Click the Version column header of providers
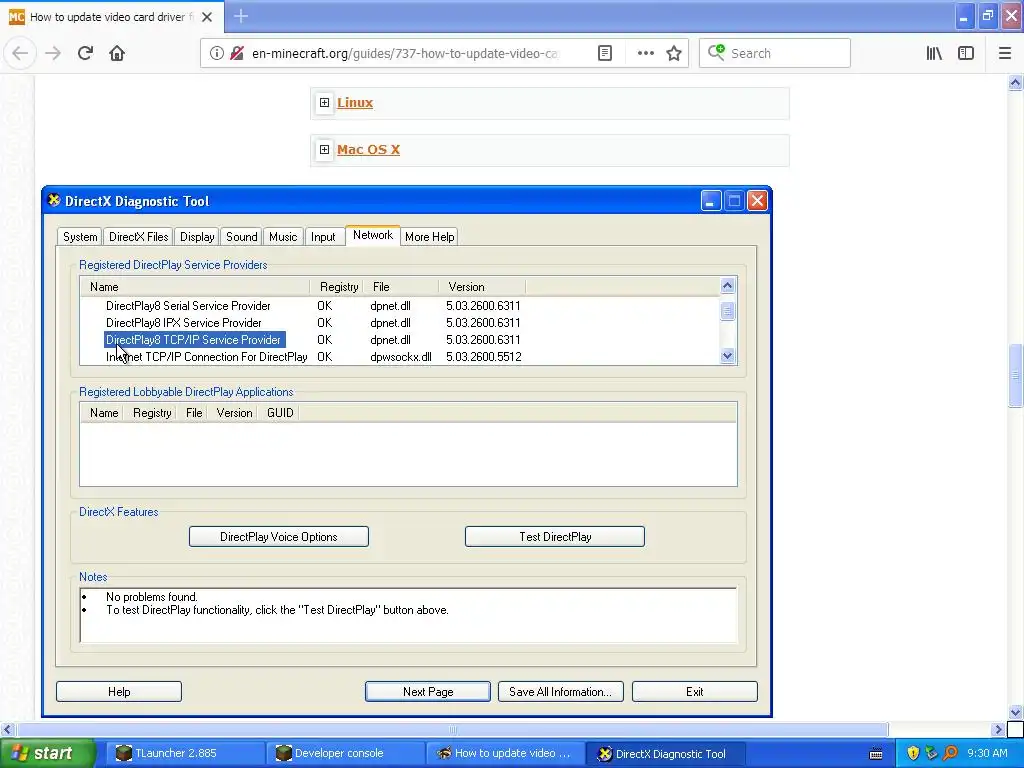Image resolution: width=1024 pixels, height=768 pixels. pos(483,287)
